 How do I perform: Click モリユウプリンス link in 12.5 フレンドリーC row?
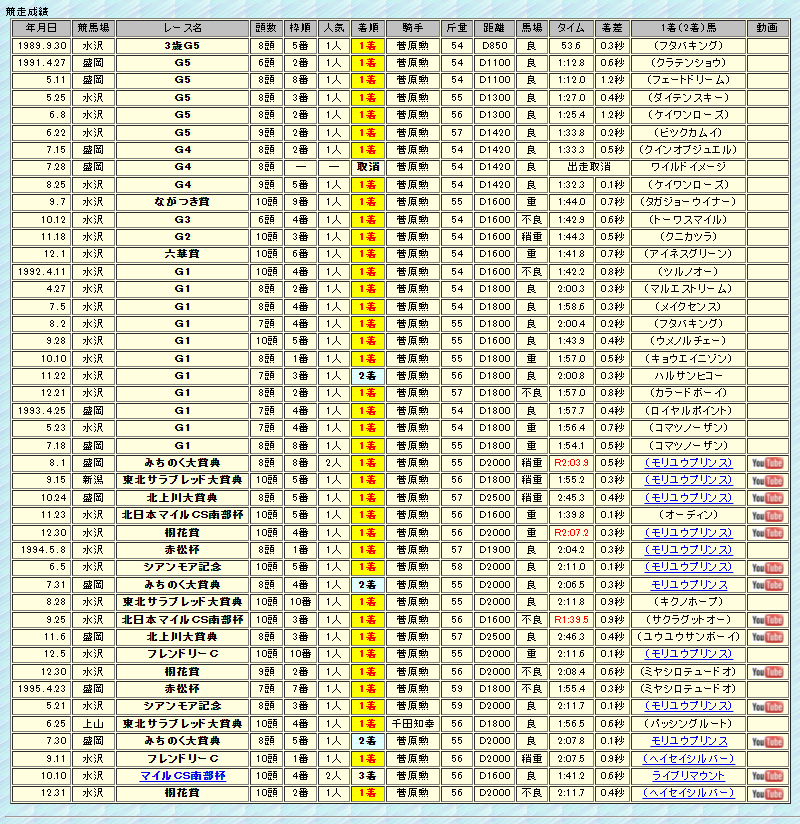pos(689,654)
